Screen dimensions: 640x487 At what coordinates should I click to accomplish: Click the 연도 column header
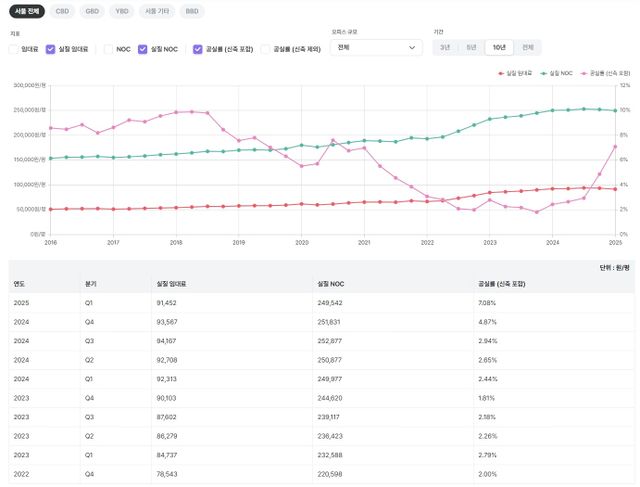click(19, 284)
